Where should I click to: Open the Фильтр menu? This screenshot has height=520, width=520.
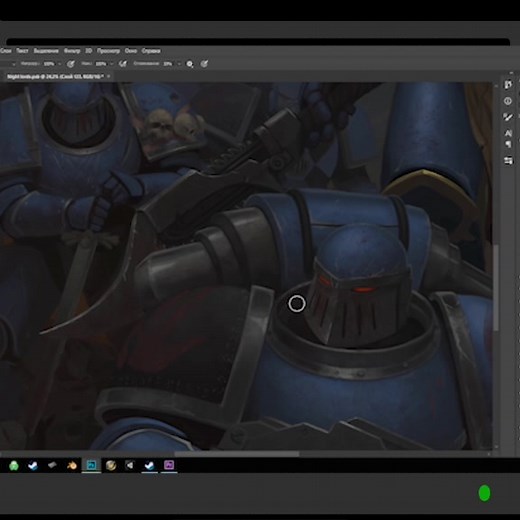click(72, 51)
